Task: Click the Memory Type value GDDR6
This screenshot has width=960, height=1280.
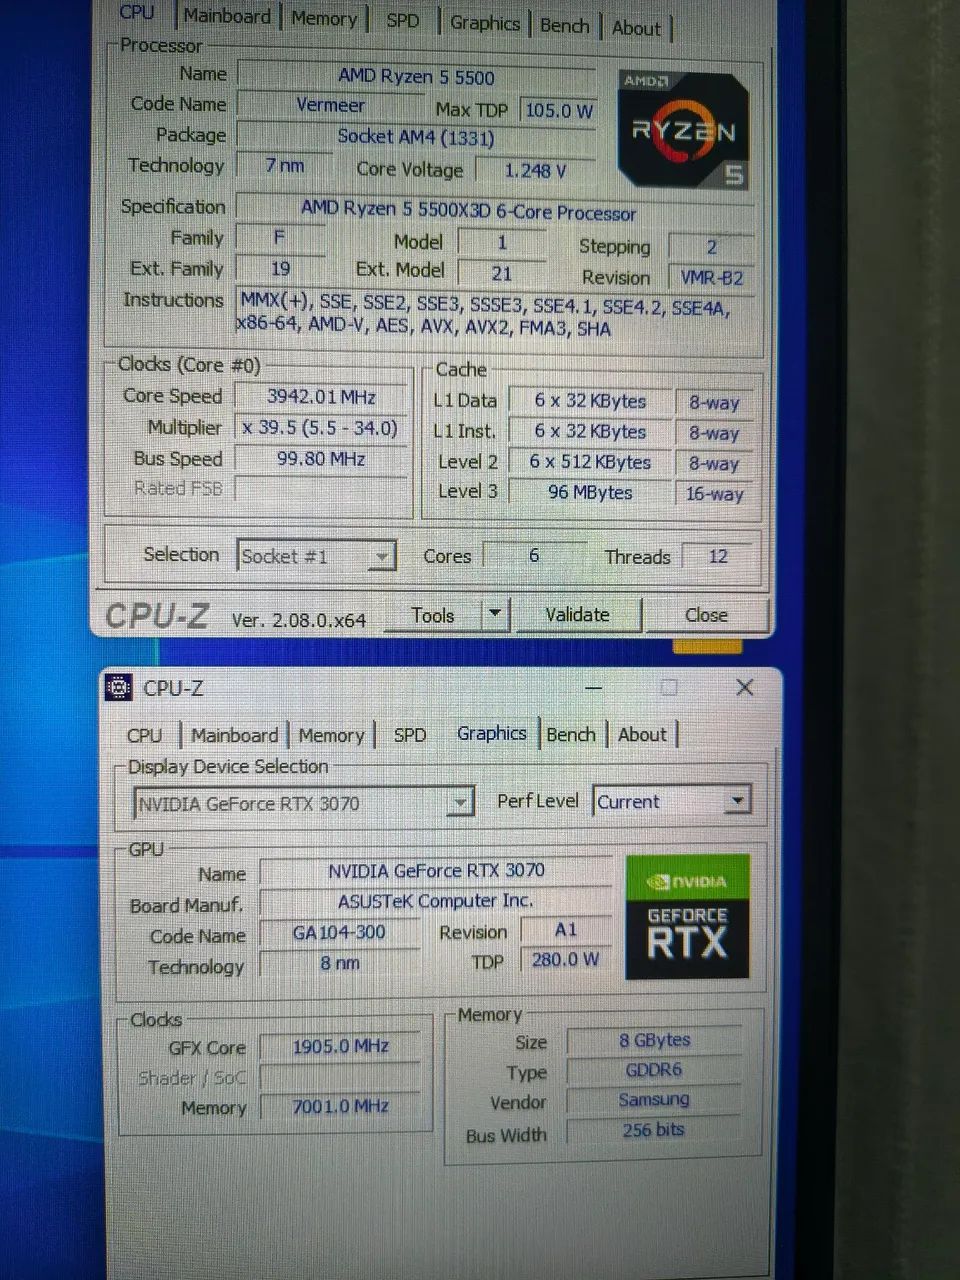Action: (x=654, y=1070)
